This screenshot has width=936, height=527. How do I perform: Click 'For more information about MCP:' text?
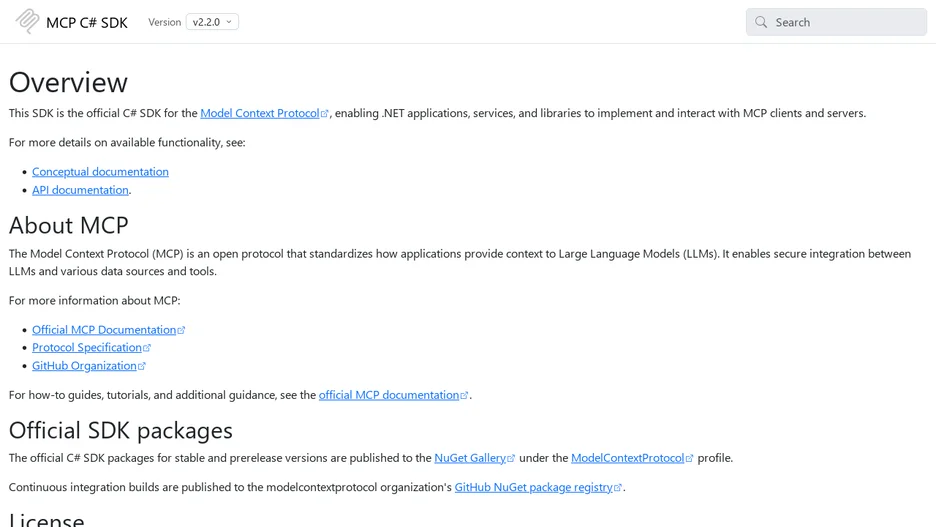click(94, 301)
